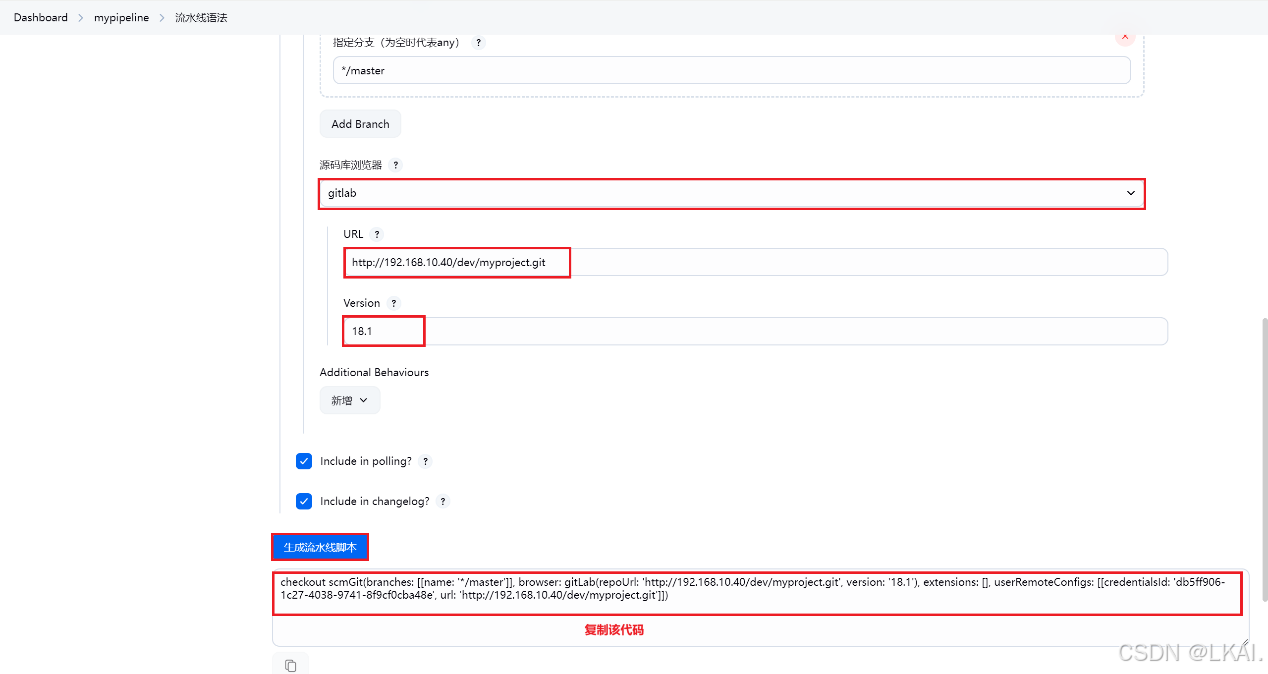
Task: Click 生成流水线脚本 button
Action: pyautogui.click(x=320, y=547)
